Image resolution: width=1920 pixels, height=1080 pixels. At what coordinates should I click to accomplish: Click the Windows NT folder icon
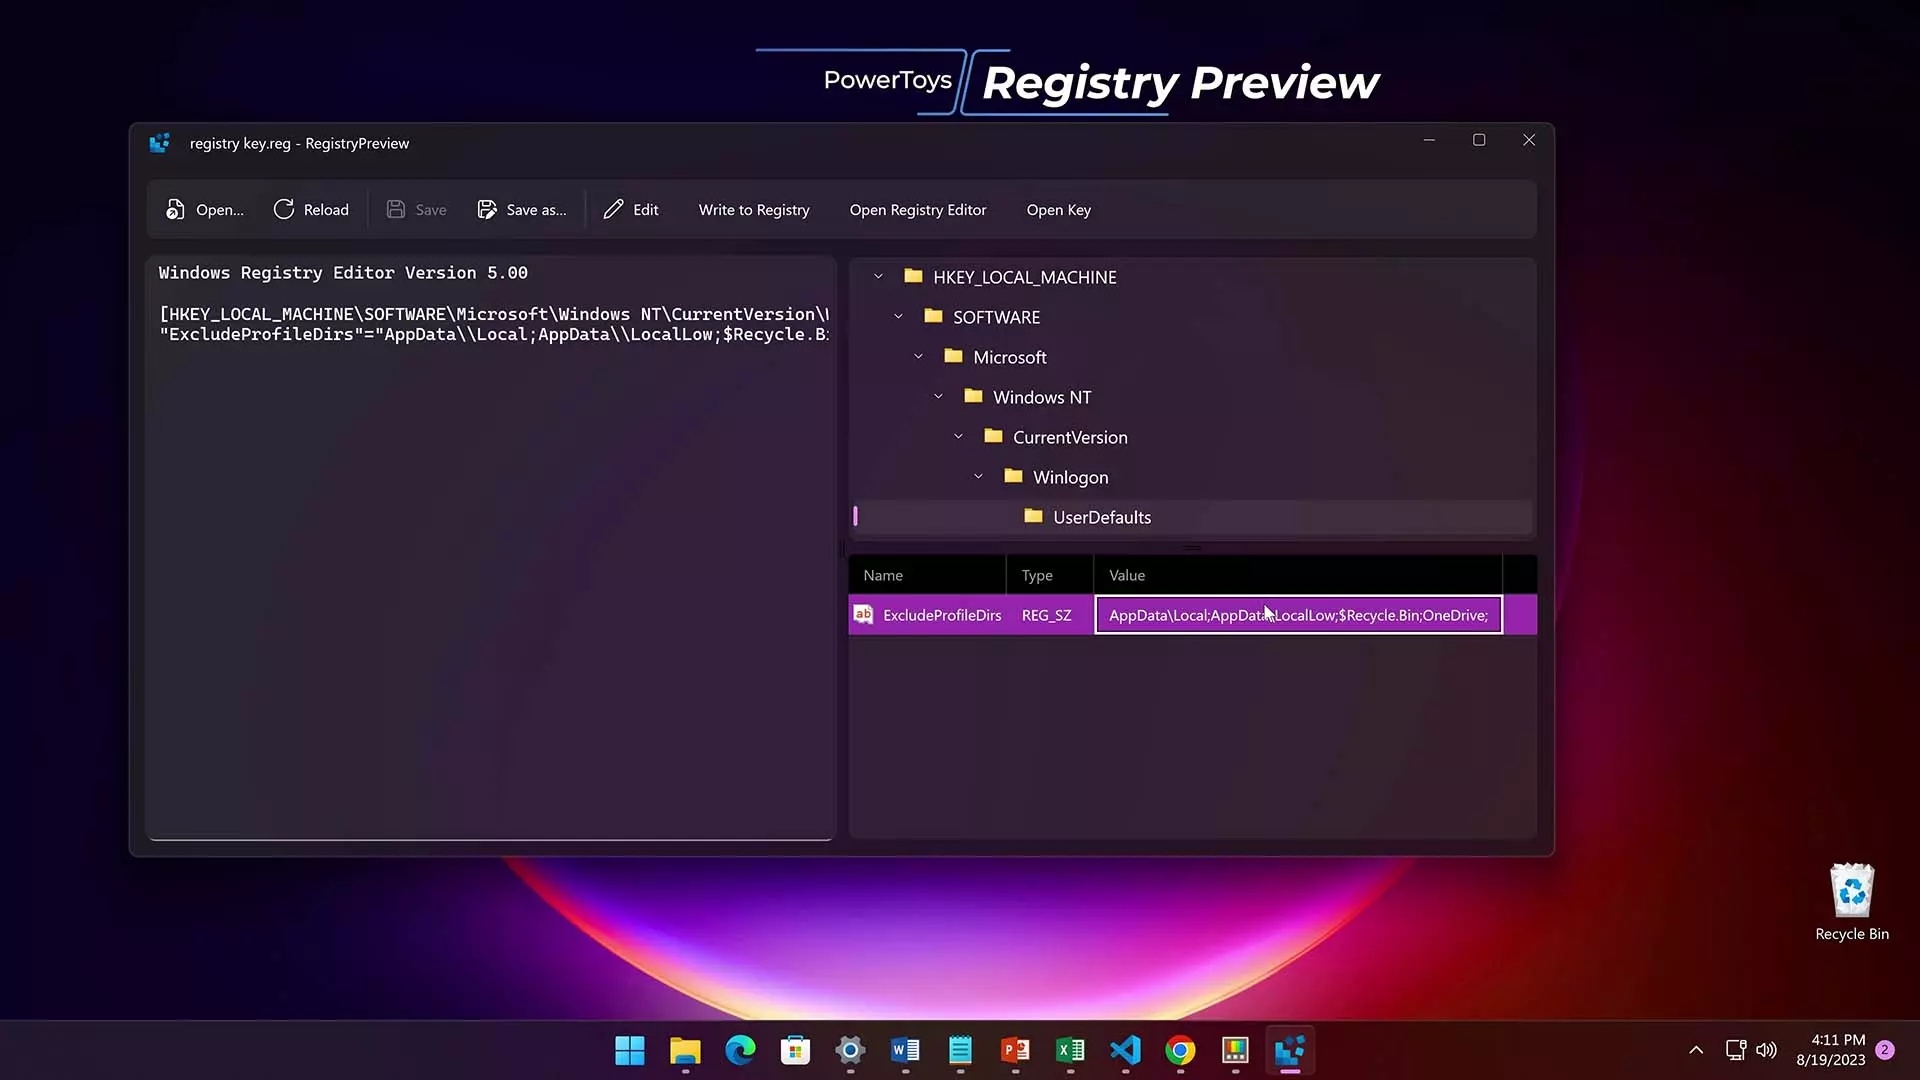(x=973, y=396)
